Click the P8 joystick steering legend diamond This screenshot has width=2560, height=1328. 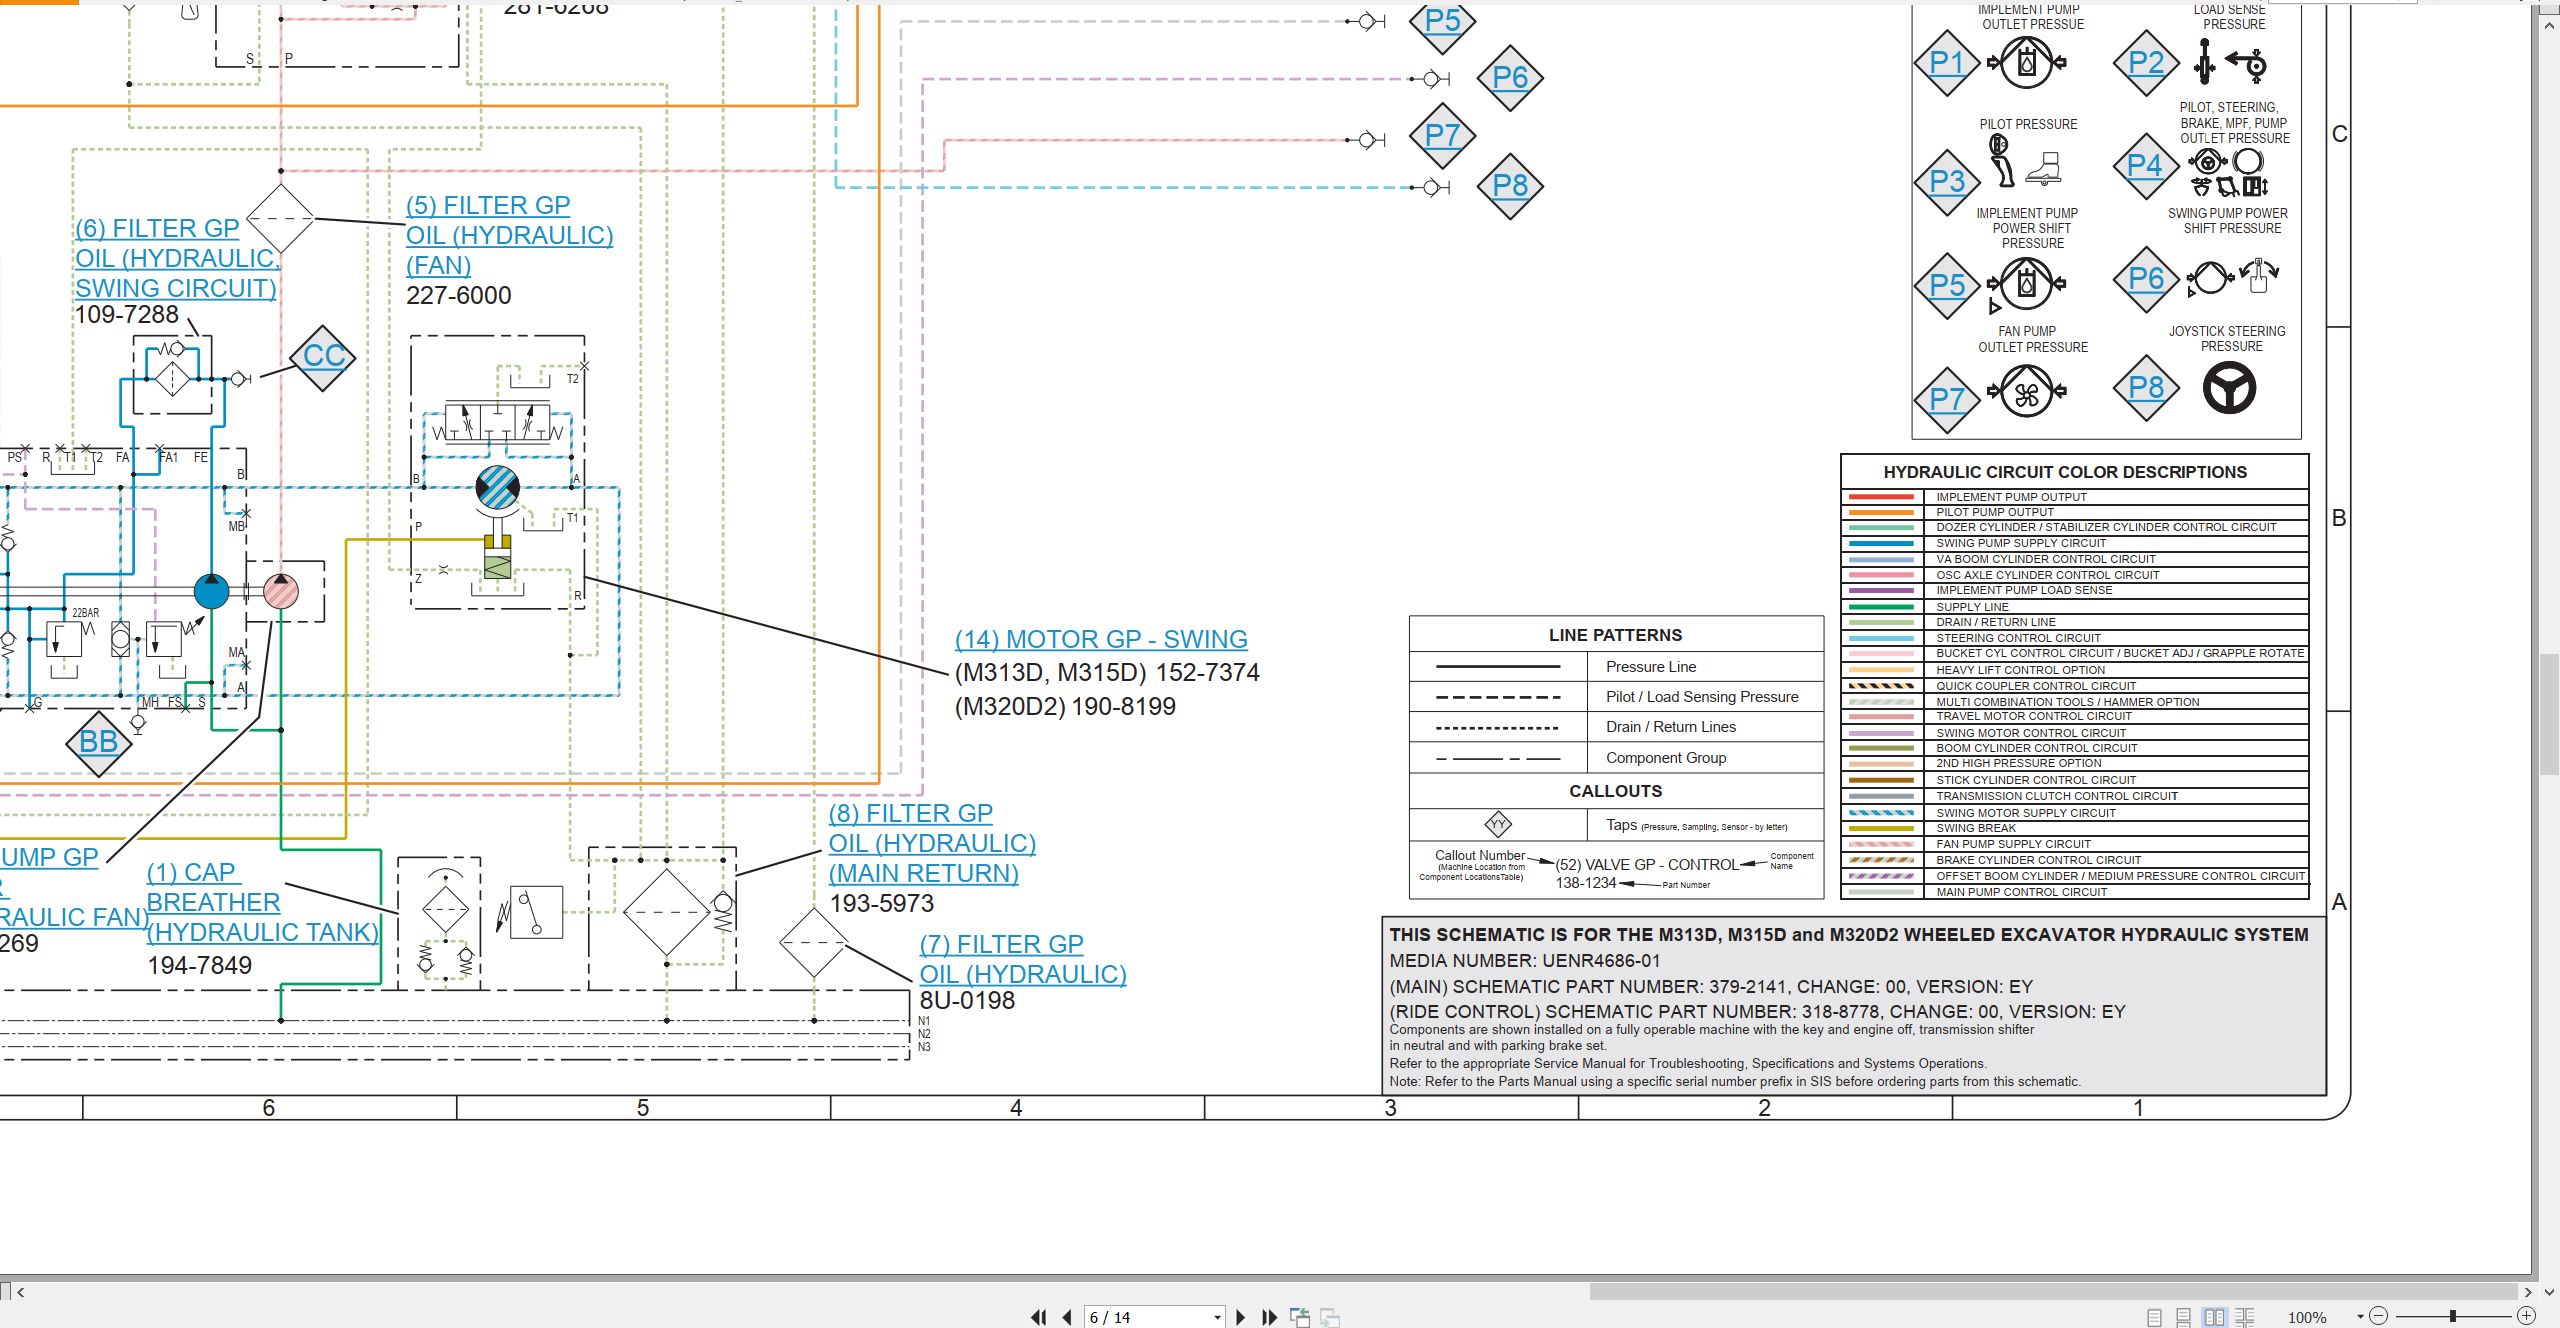(2146, 388)
